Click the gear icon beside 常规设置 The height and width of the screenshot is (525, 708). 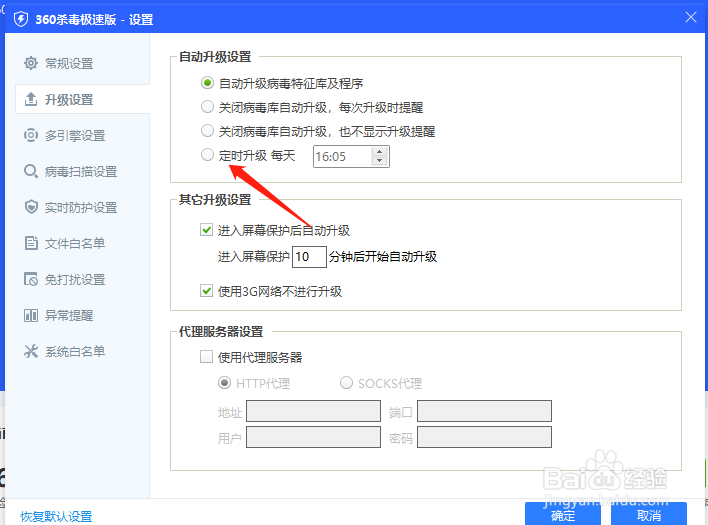click(31, 63)
